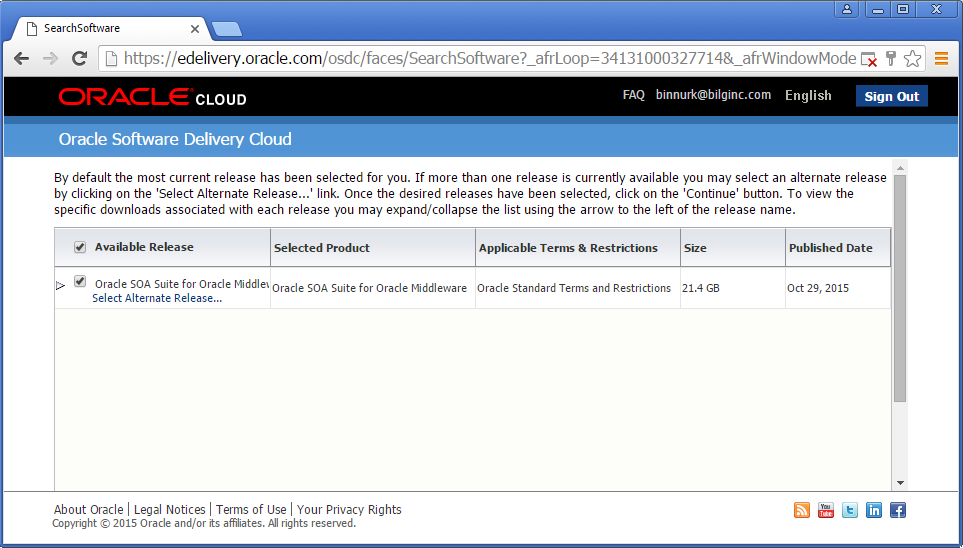Image resolution: width=963 pixels, height=548 pixels.
Task: Click the Oracle Cloud logo
Action: (x=152, y=97)
